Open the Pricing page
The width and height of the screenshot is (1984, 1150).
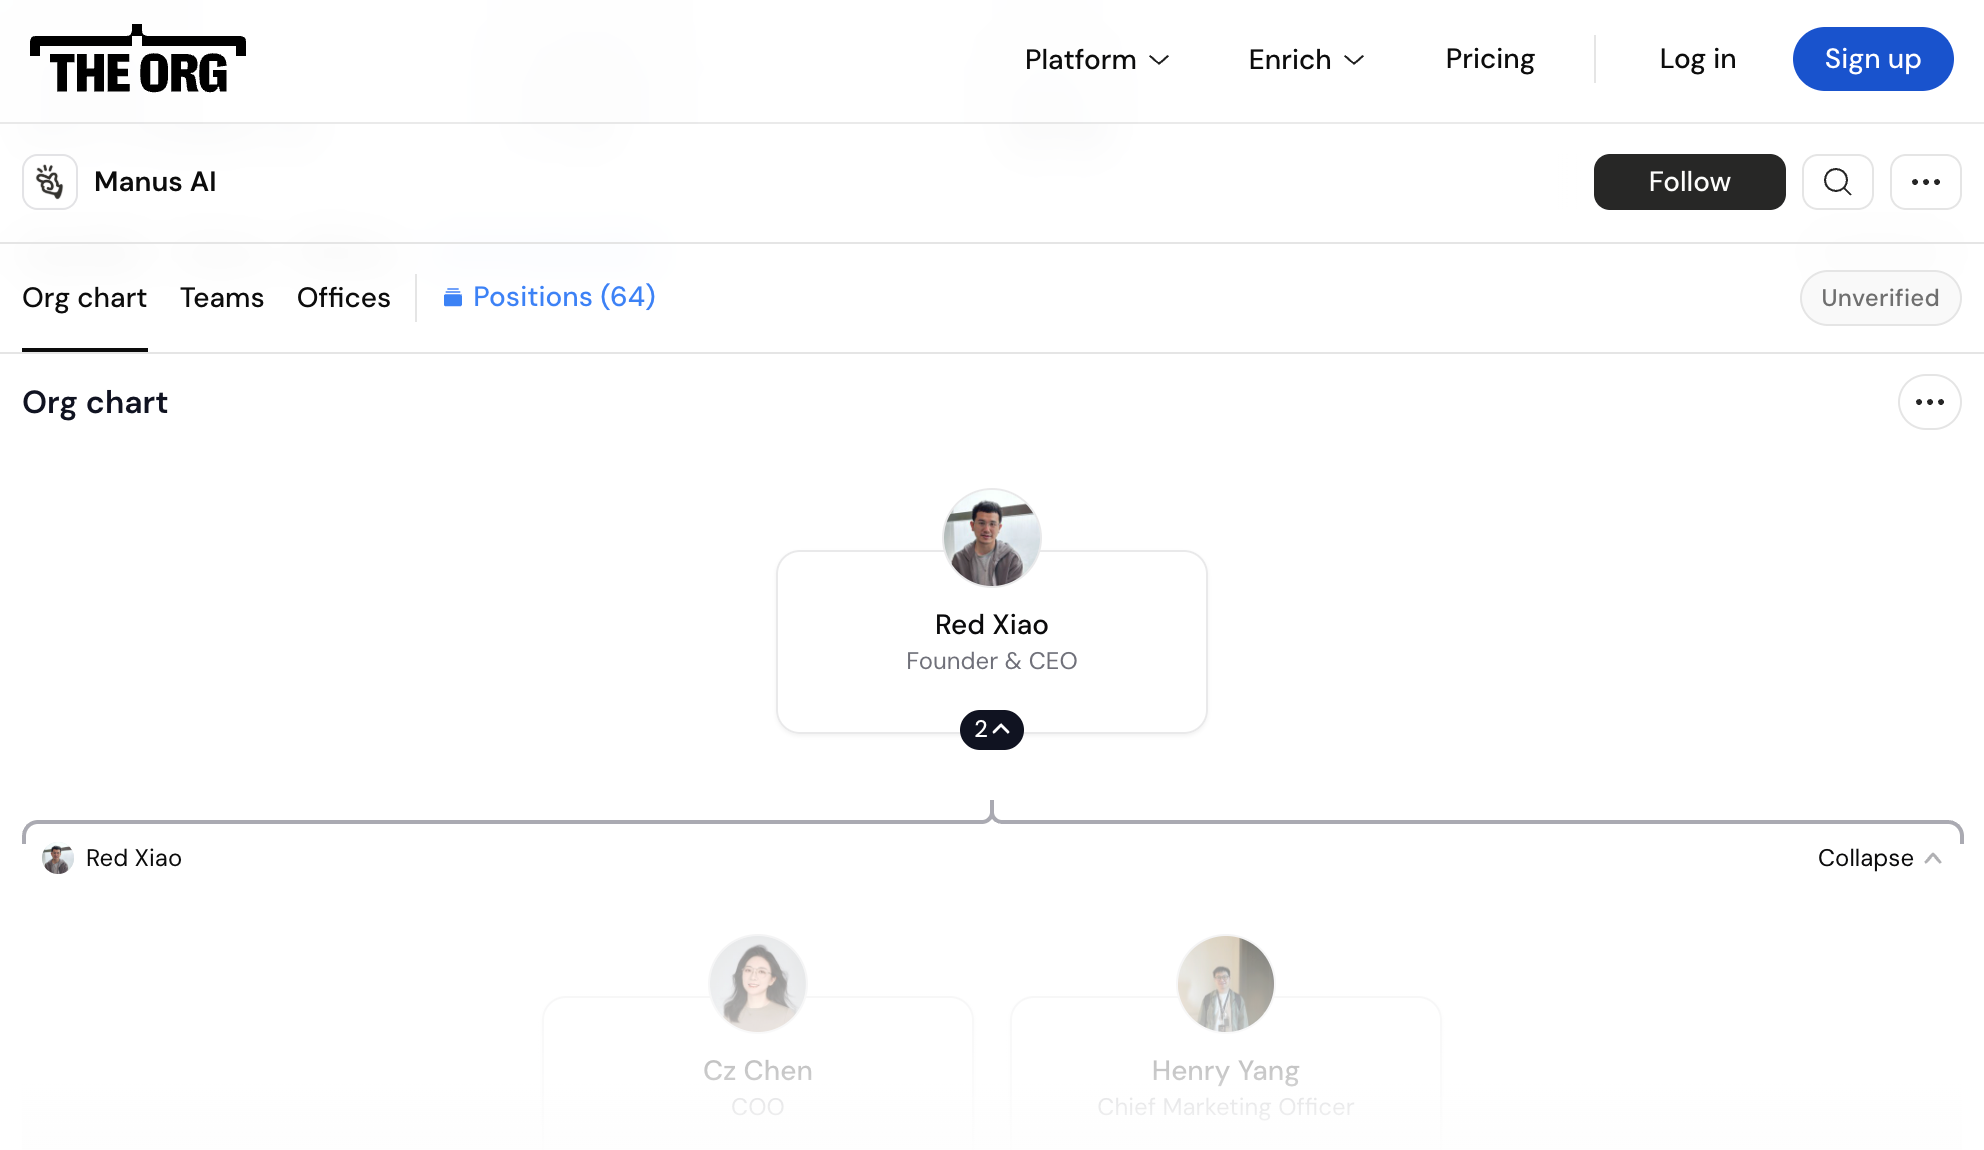(x=1490, y=60)
